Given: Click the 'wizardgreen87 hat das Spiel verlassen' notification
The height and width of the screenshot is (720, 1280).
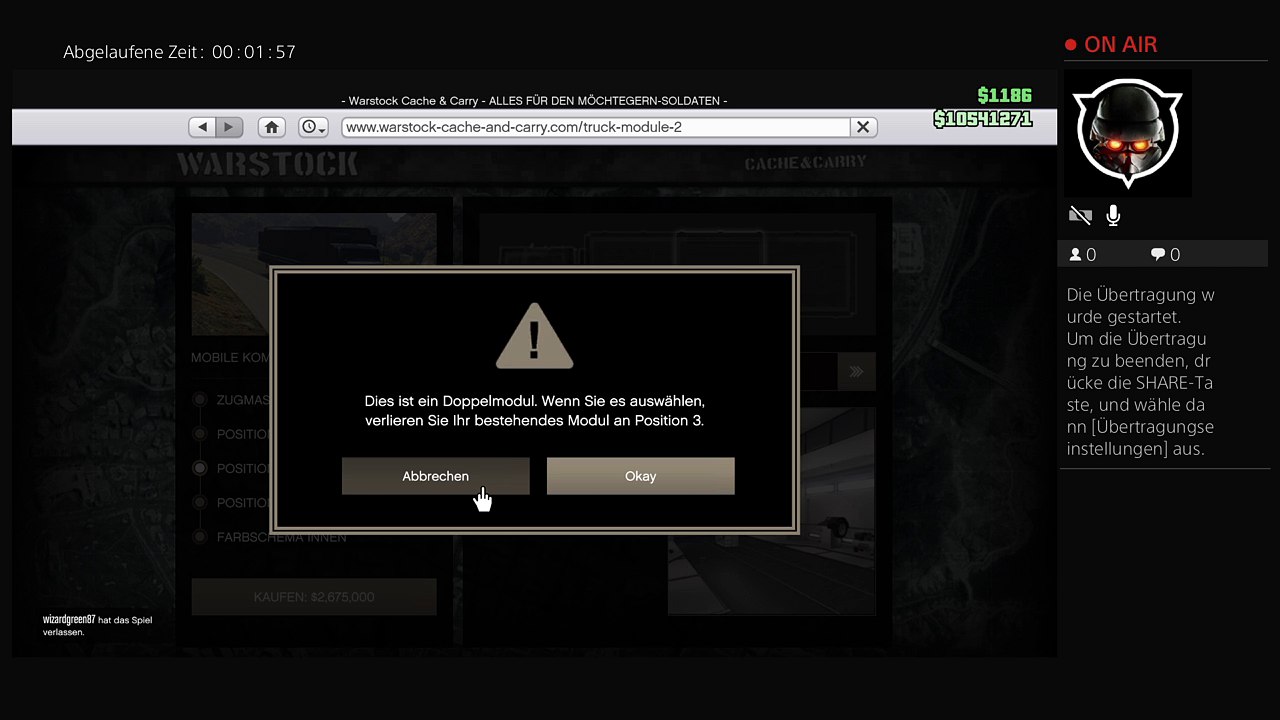Looking at the screenshot, I should 97,626.
